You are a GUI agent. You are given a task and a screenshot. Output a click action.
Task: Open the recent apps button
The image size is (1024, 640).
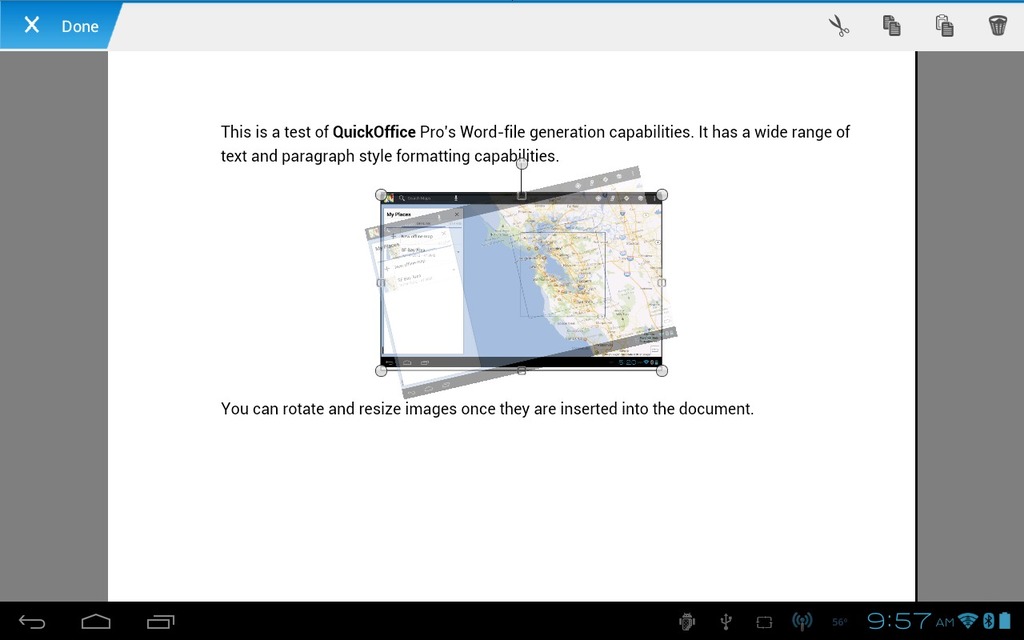(x=161, y=622)
